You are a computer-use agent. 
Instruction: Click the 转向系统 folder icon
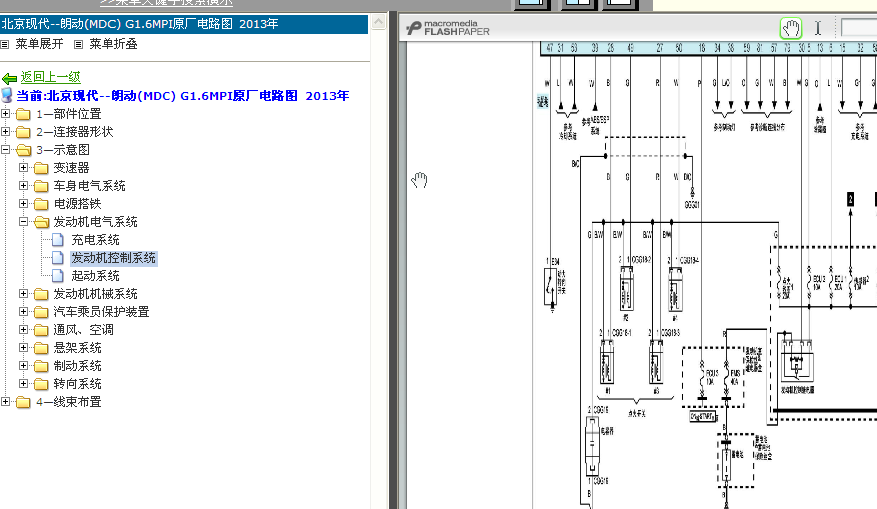coord(41,384)
